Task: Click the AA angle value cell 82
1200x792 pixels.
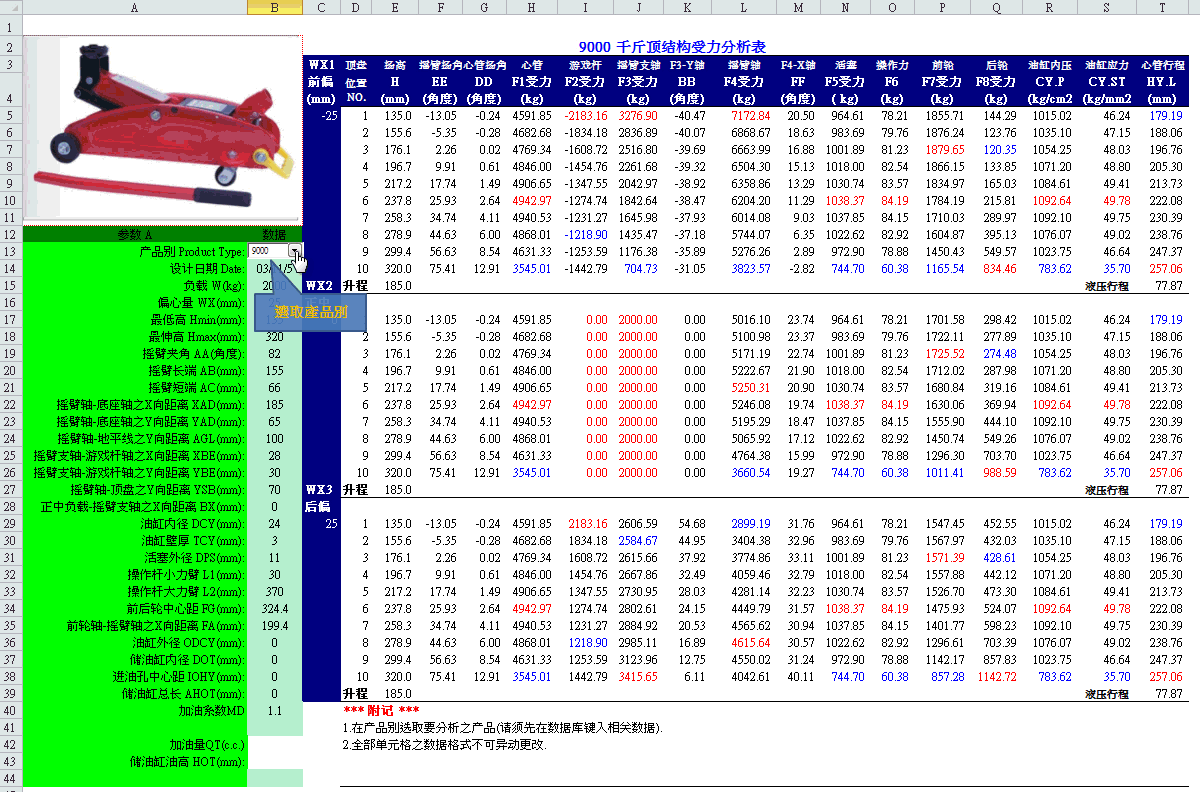Action: click(x=274, y=353)
